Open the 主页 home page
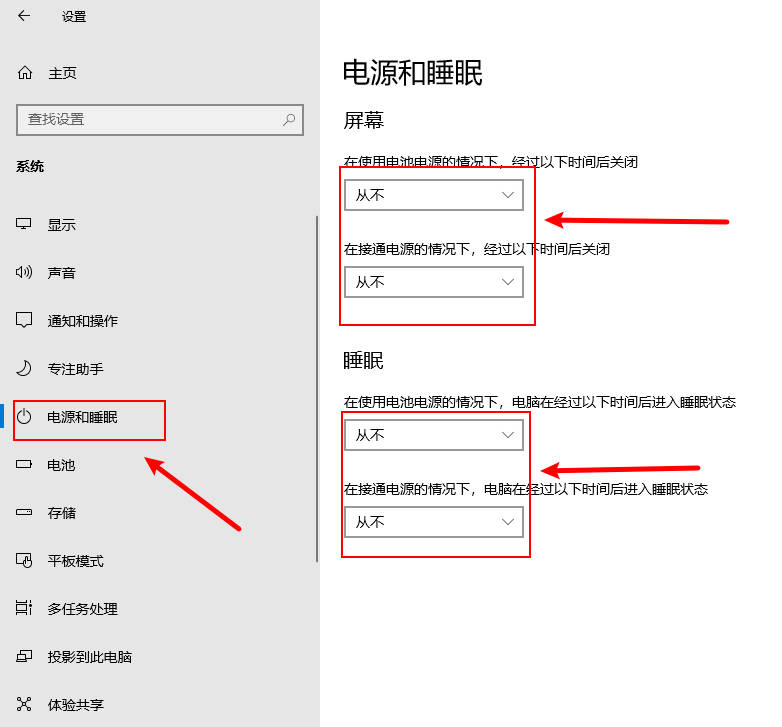Screen dimensions: 782x727 [x=62, y=73]
